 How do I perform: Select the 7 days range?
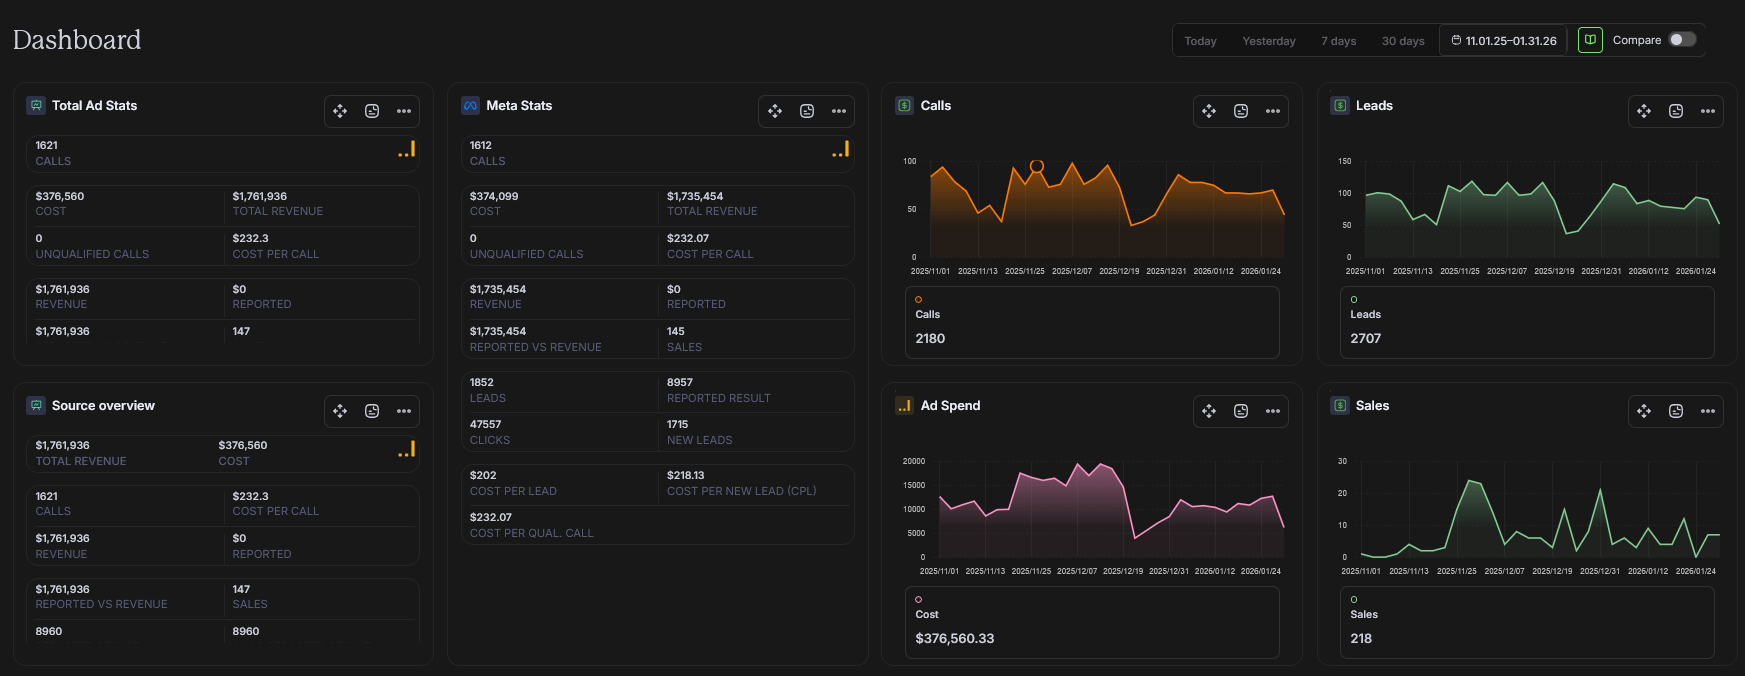click(x=1339, y=41)
